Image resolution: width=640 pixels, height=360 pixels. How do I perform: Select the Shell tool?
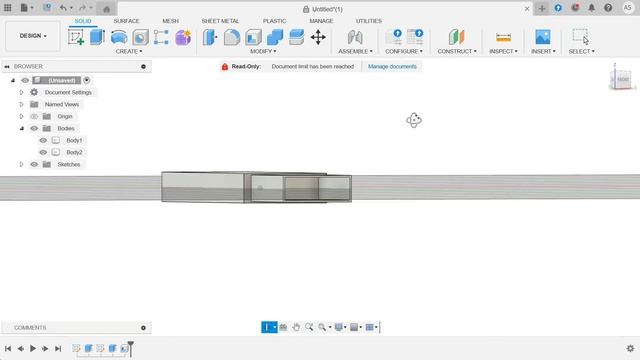point(253,37)
